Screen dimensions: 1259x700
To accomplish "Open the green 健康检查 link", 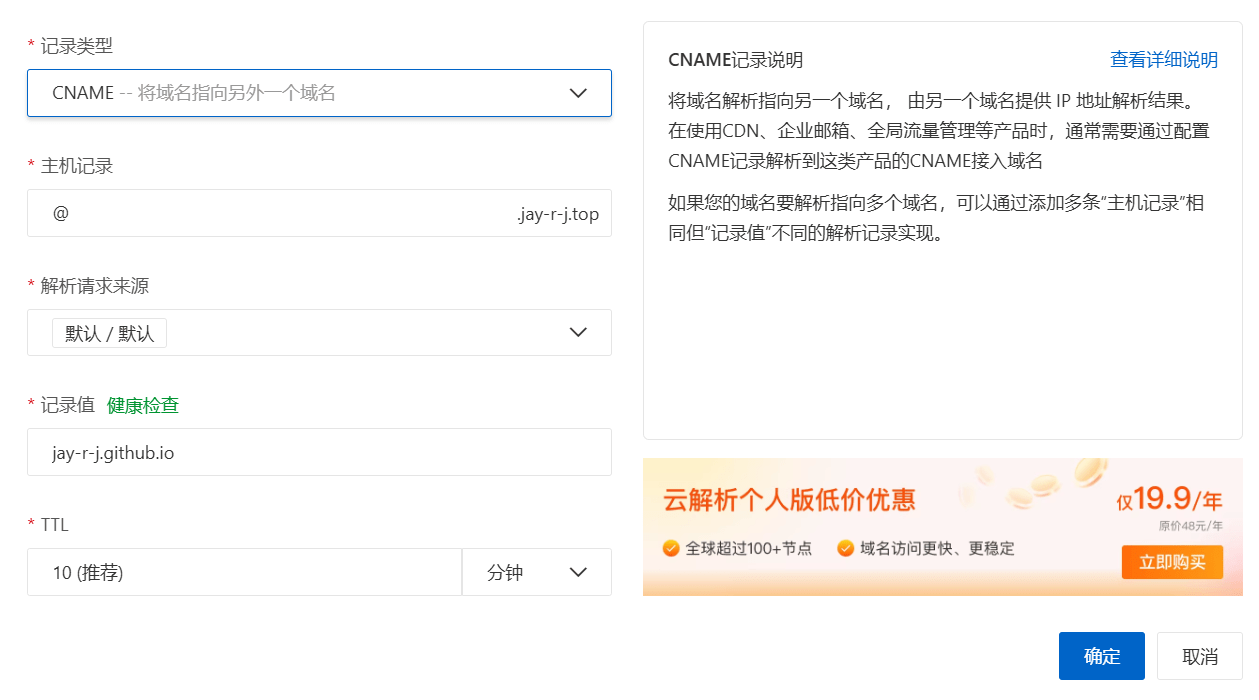I will (x=143, y=405).
